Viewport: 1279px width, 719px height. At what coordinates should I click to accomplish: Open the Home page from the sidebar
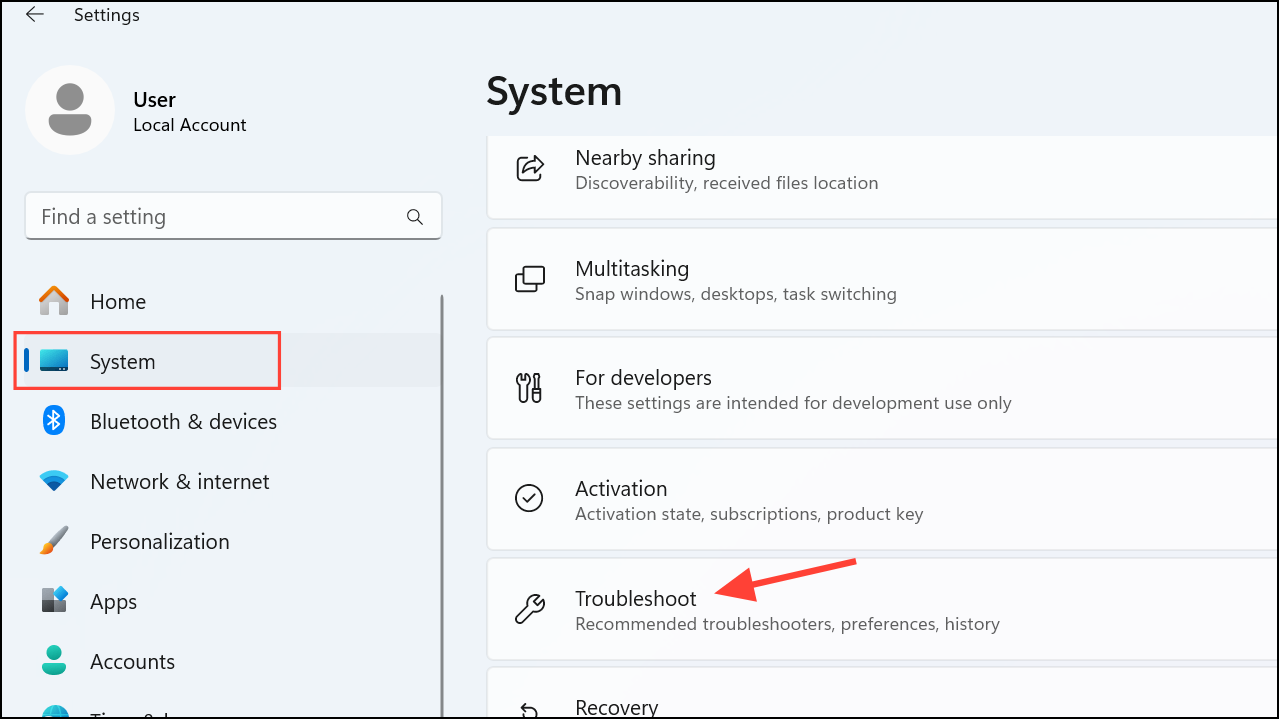click(x=117, y=300)
